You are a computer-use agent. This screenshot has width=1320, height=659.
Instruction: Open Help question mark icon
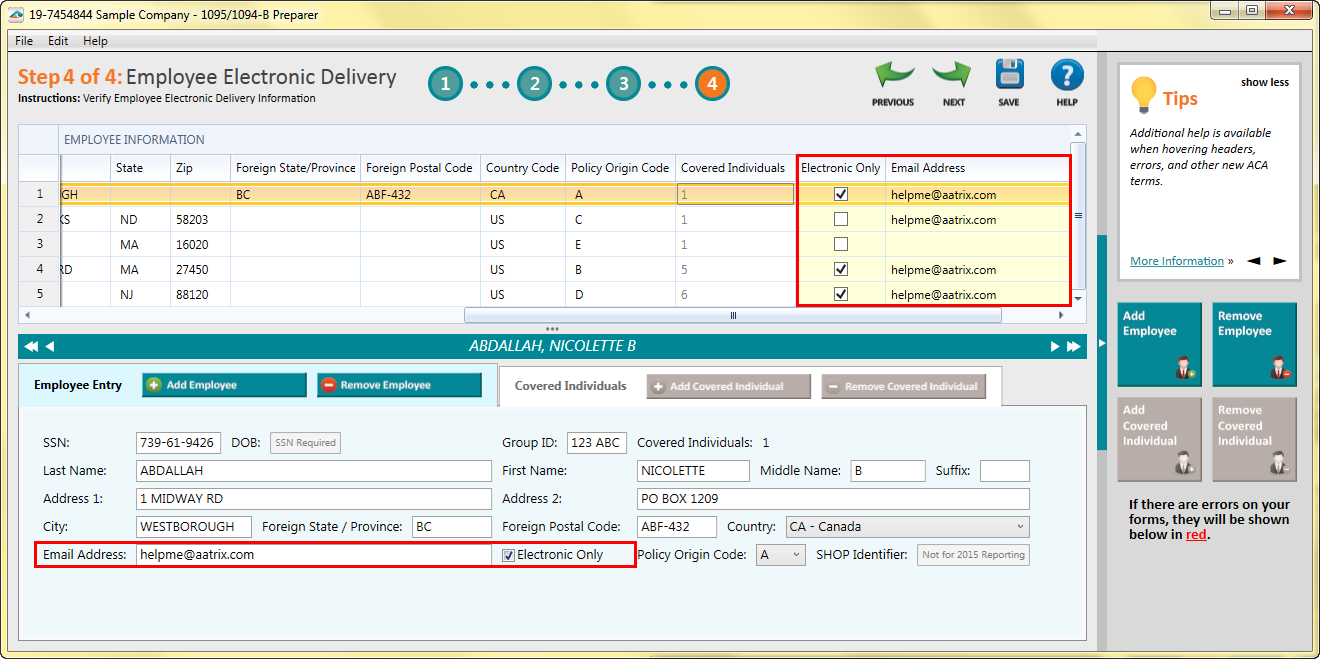(1067, 77)
